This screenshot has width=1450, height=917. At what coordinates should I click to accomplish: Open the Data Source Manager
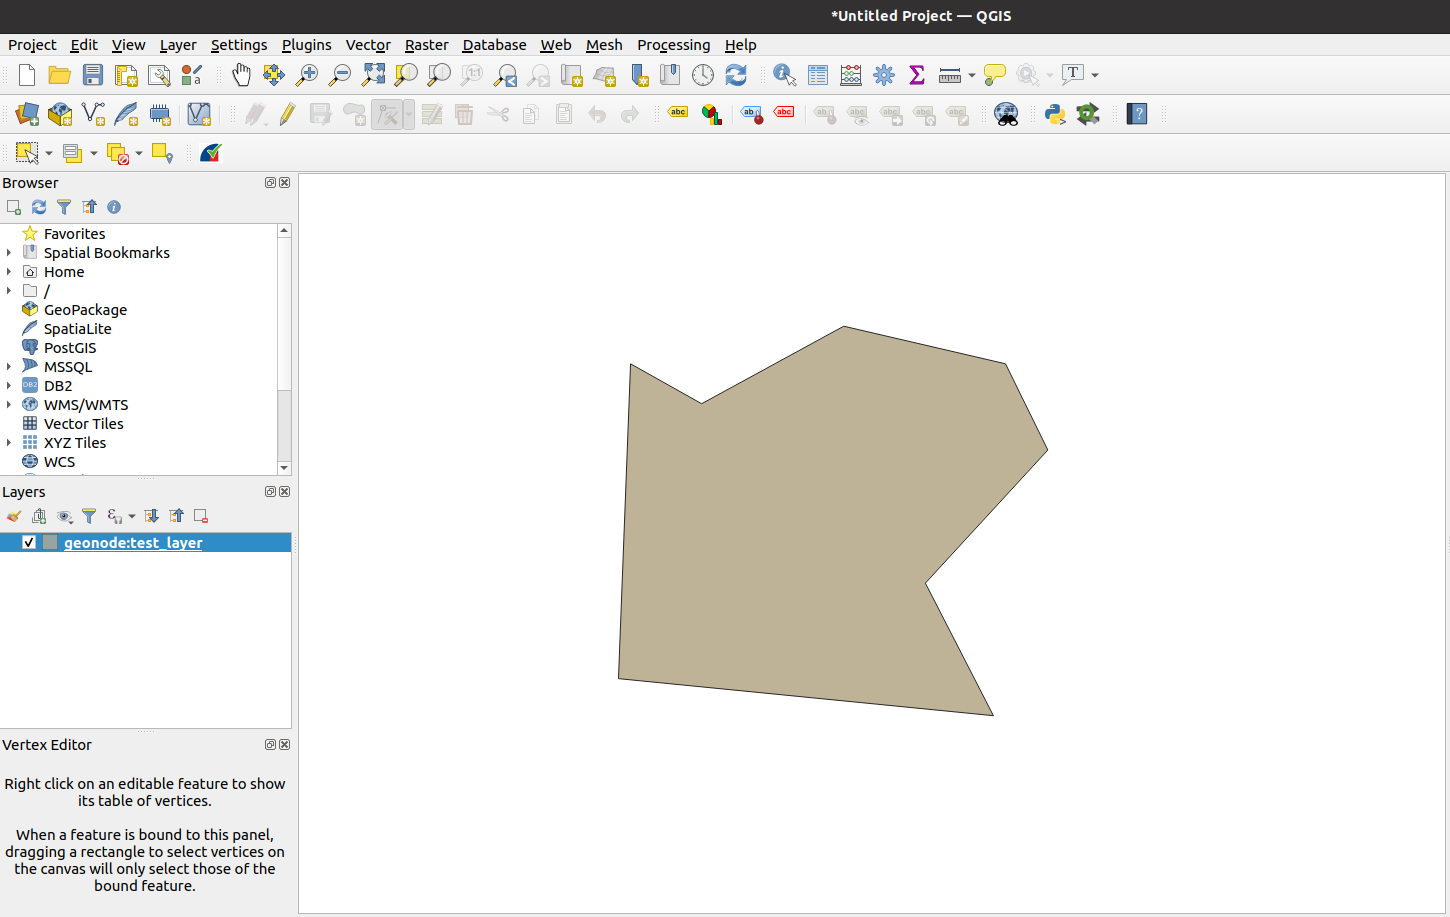(x=27, y=114)
